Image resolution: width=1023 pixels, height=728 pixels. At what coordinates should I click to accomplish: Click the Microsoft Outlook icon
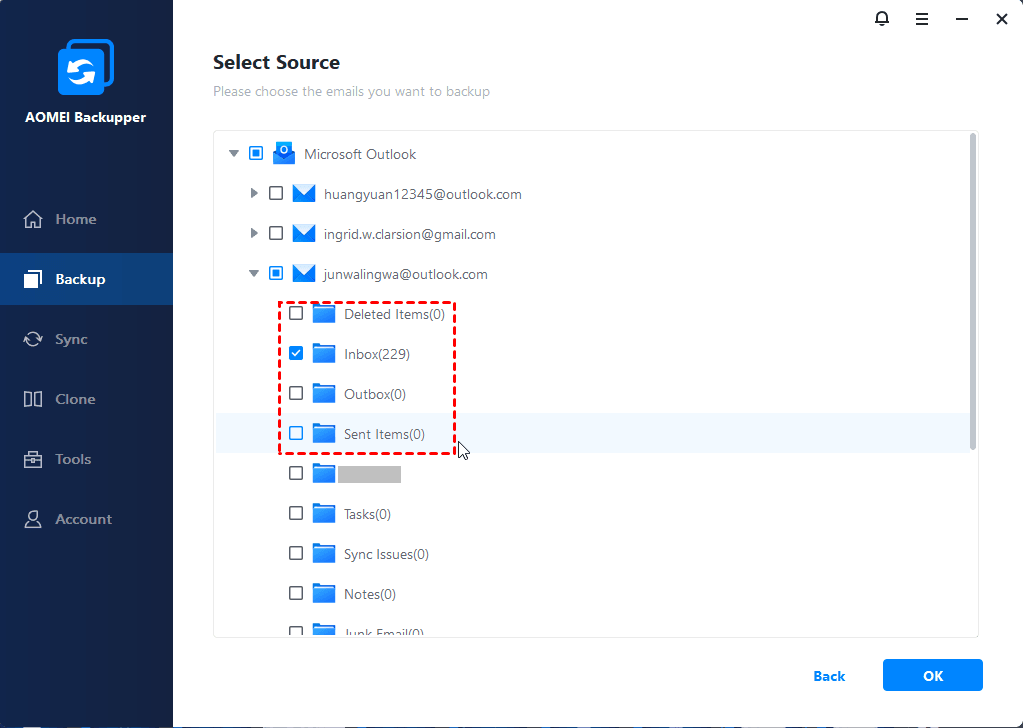[x=284, y=153]
